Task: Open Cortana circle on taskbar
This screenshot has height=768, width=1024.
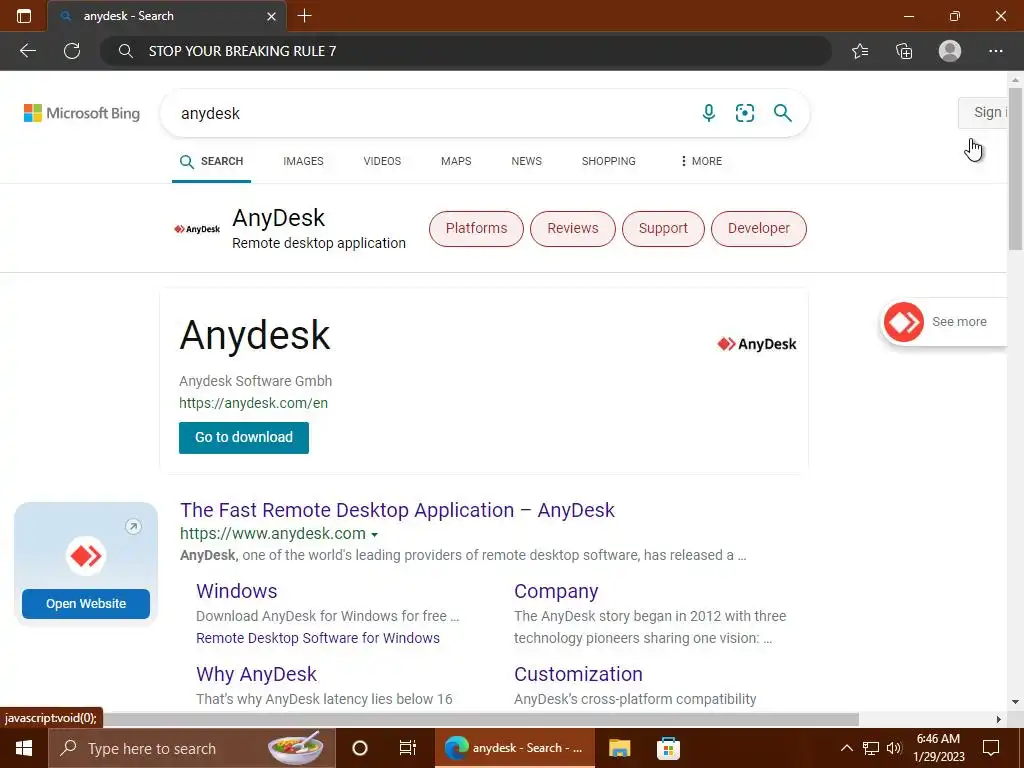Action: coord(360,748)
